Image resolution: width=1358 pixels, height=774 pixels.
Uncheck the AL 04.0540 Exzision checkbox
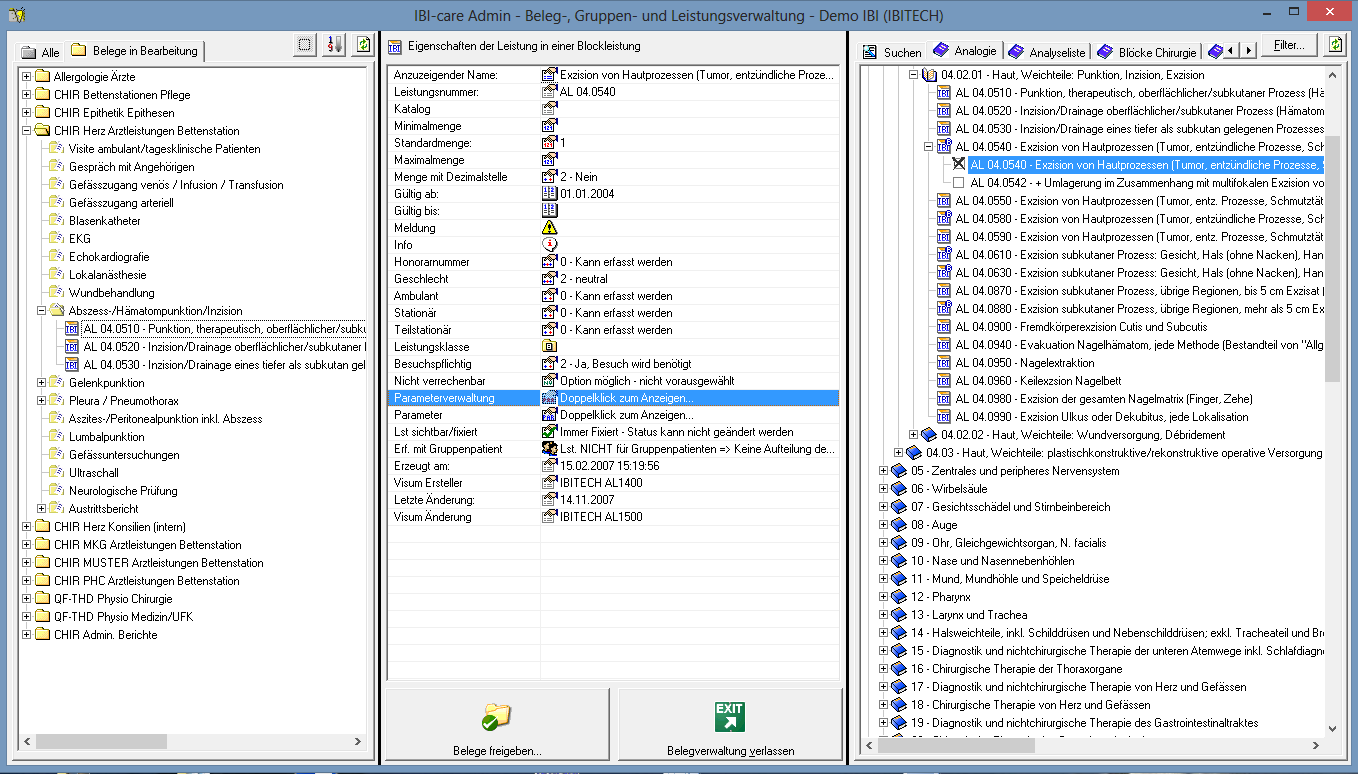[x=958, y=164]
